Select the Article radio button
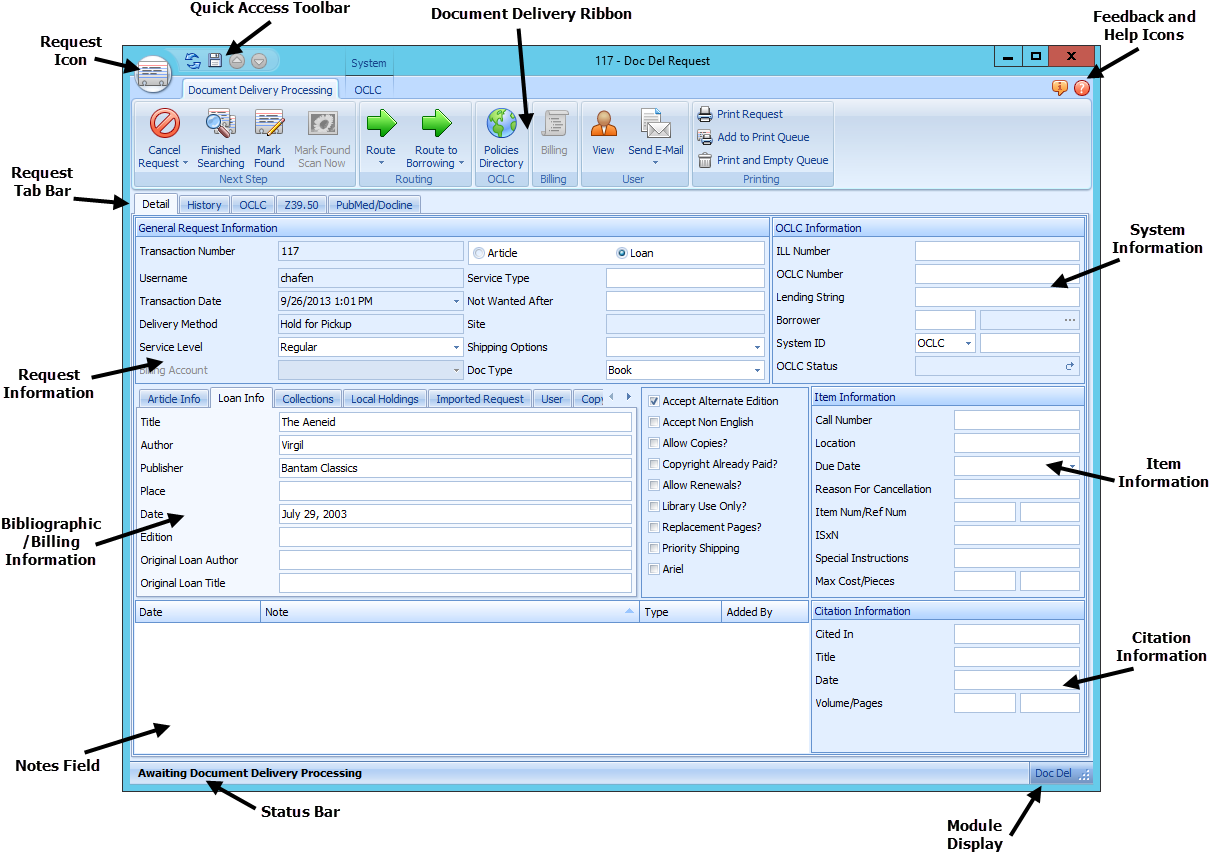 pyautogui.click(x=479, y=253)
